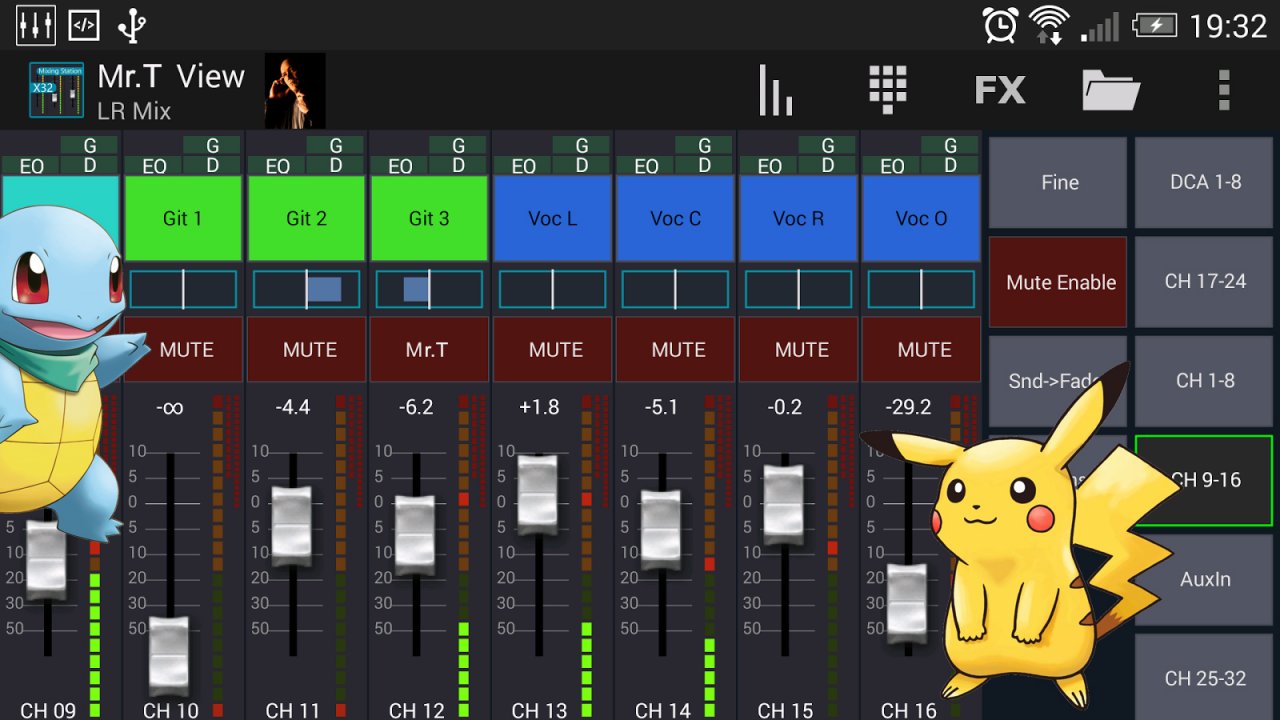
Task: Toggle the Mr.T button on Git 3
Action: coord(431,350)
